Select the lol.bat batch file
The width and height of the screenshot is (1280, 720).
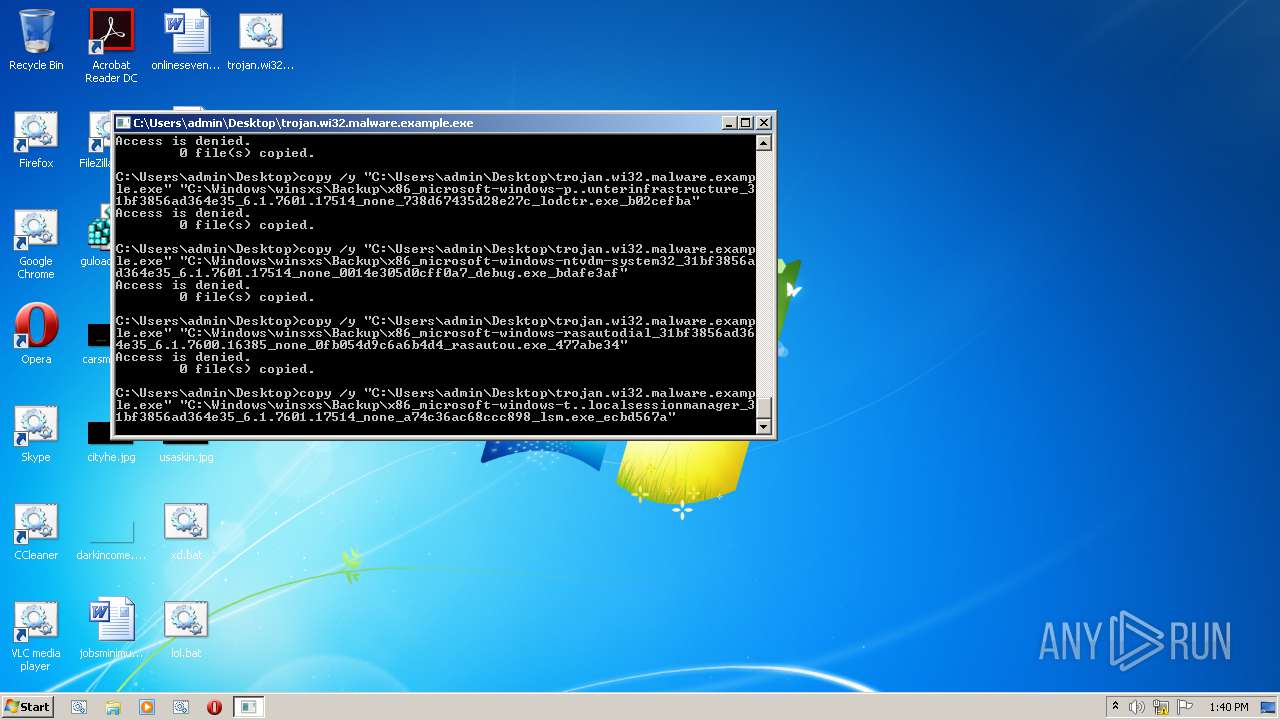pyautogui.click(x=186, y=628)
